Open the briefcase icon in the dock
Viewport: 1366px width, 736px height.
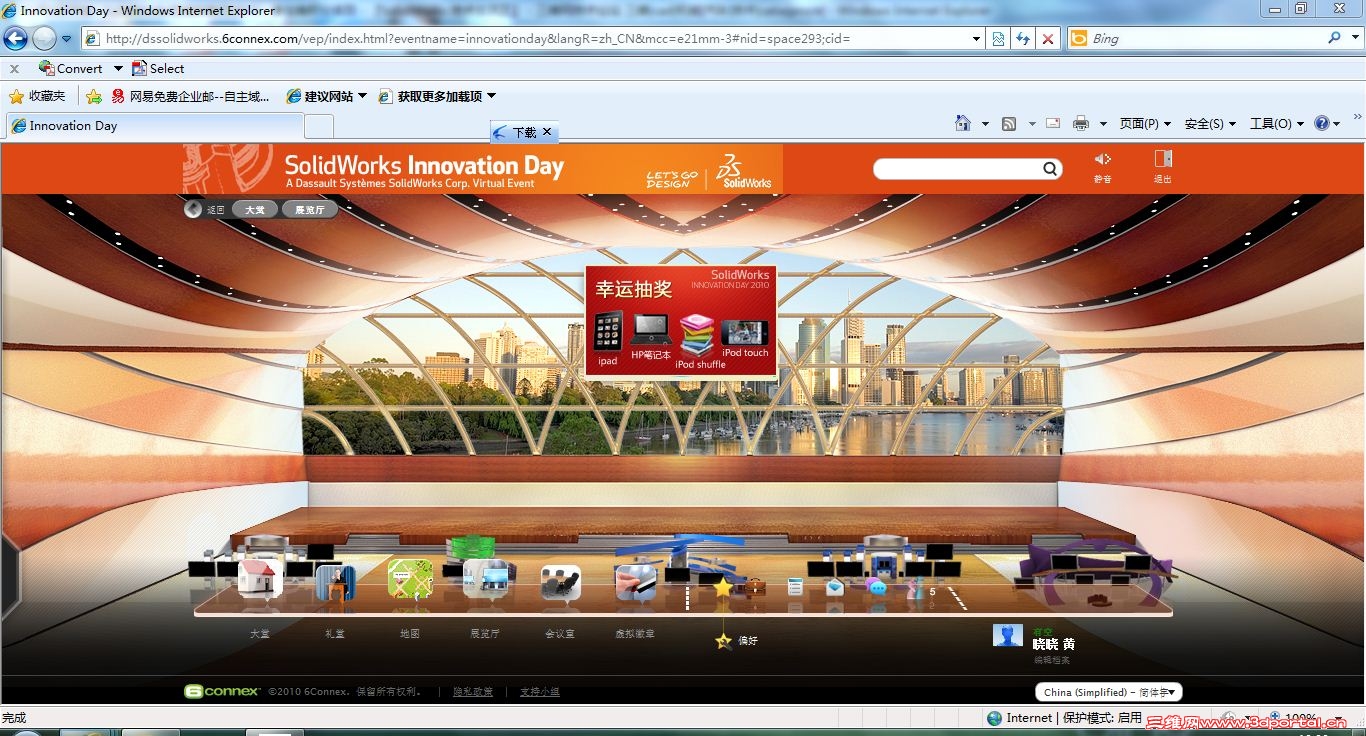point(755,587)
